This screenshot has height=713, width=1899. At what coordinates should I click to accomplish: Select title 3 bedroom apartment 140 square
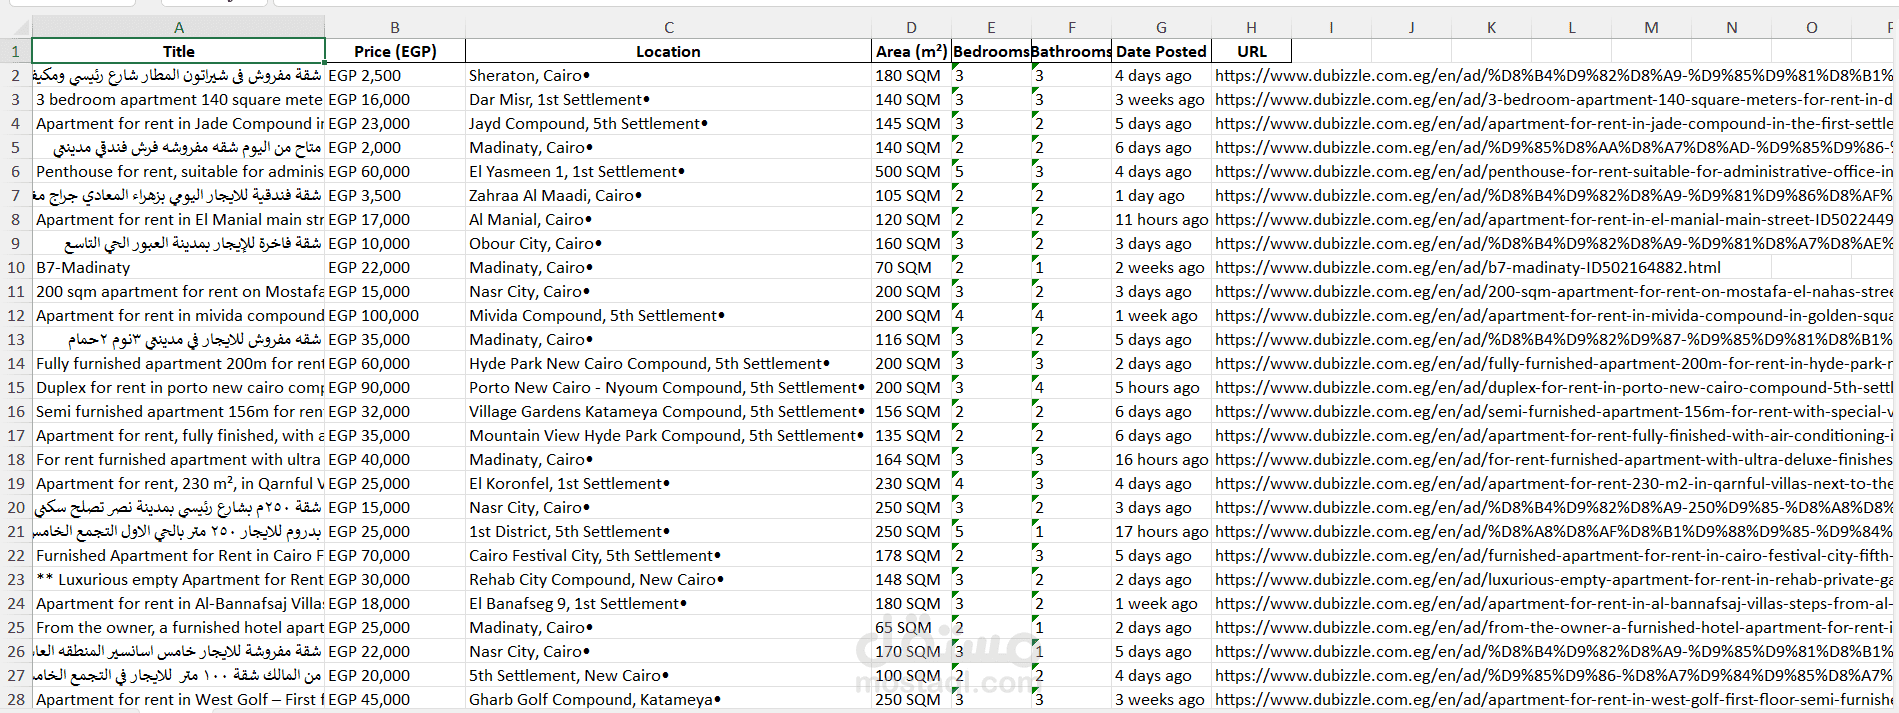[x=178, y=99]
